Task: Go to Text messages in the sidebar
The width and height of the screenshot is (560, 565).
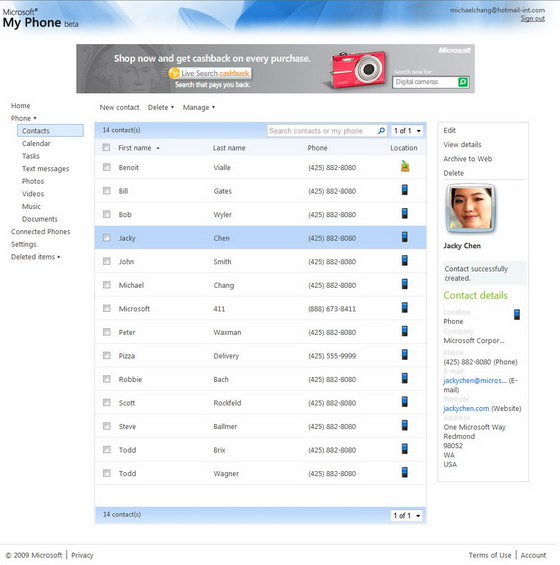Action: (x=45, y=169)
